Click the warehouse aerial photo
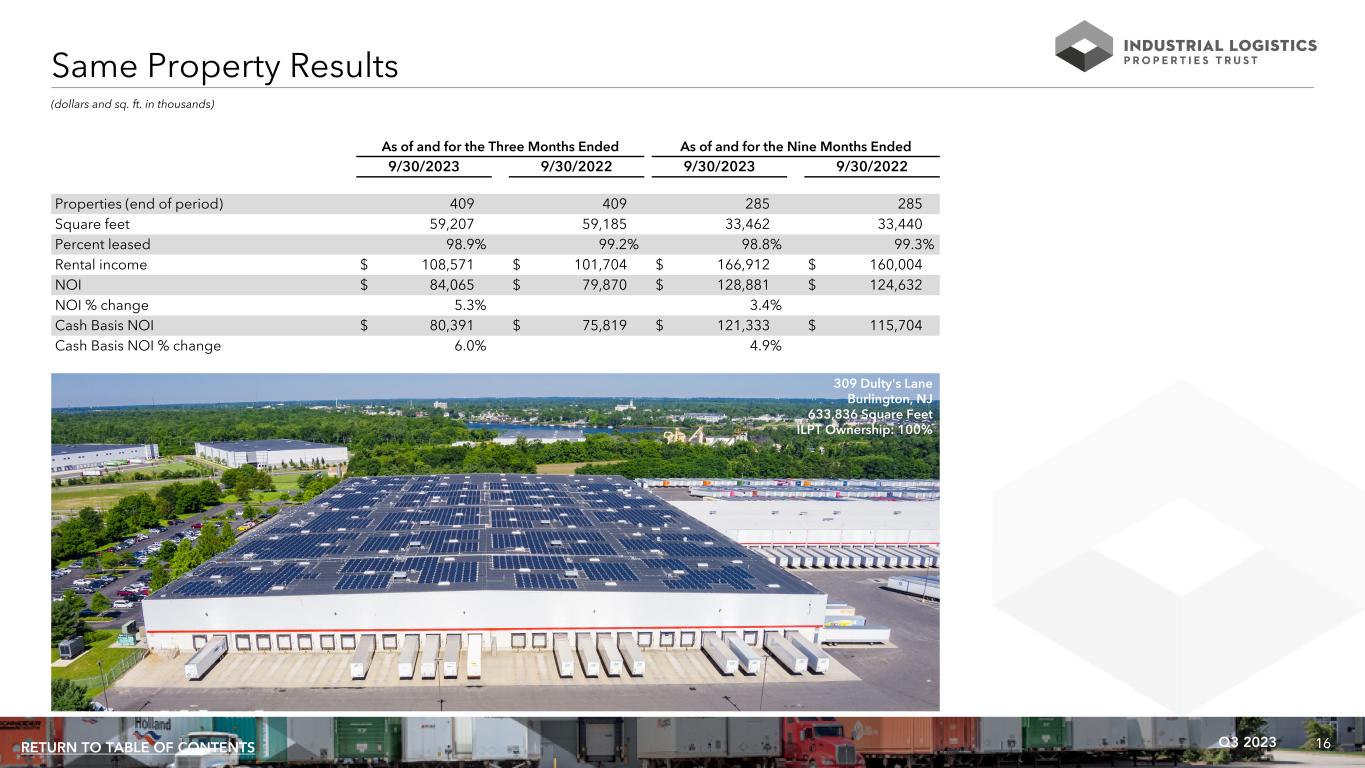 click(495, 560)
